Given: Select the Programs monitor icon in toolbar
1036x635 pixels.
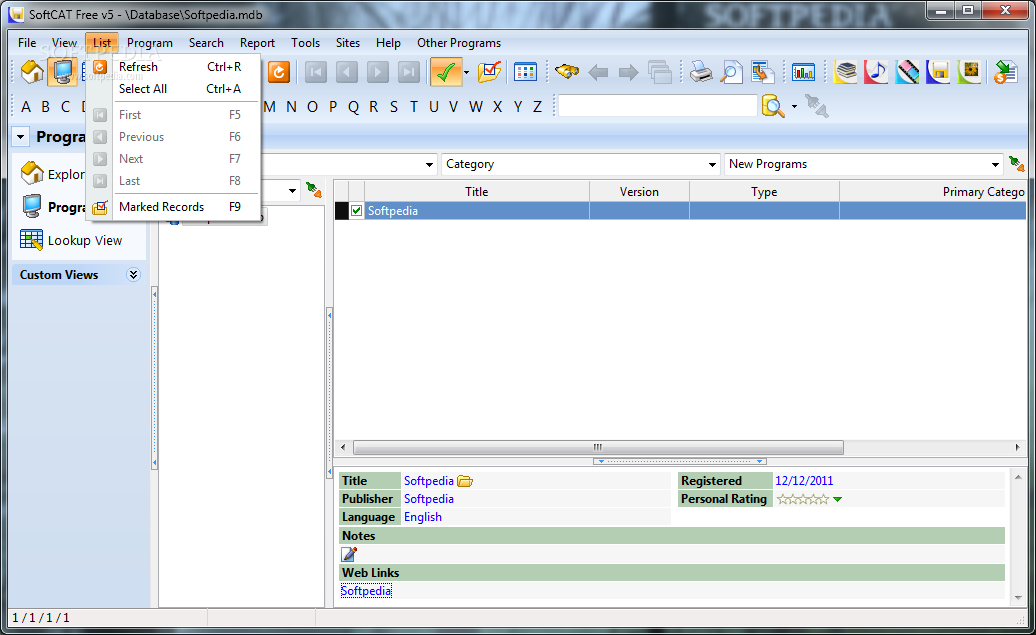Looking at the screenshot, I should [63, 72].
